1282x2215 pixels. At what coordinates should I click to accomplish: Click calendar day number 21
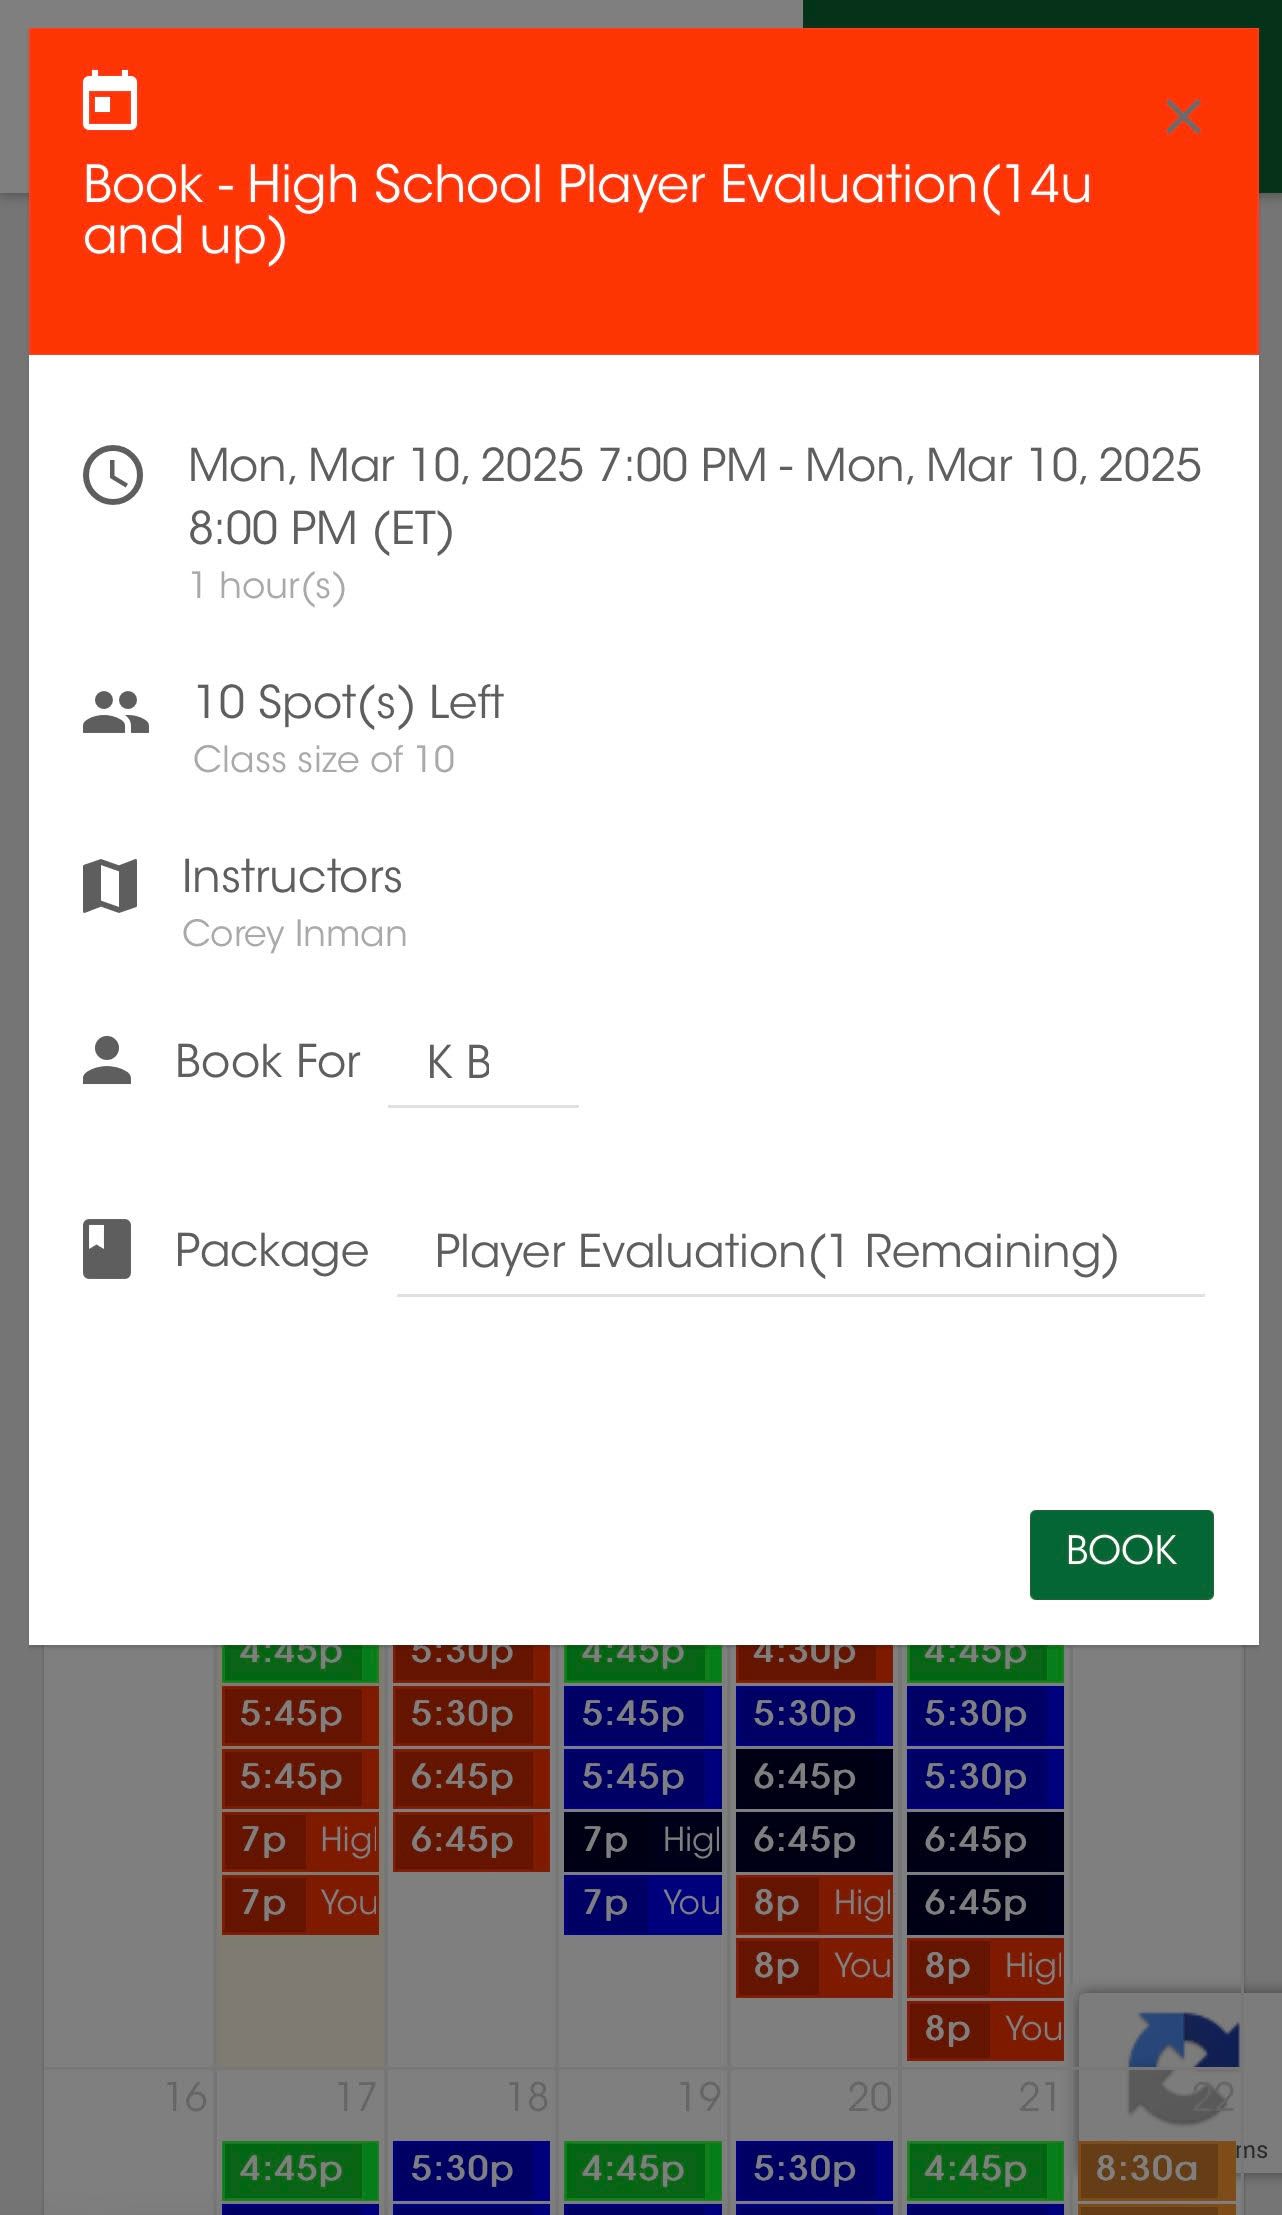pyautogui.click(x=1039, y=2097)
